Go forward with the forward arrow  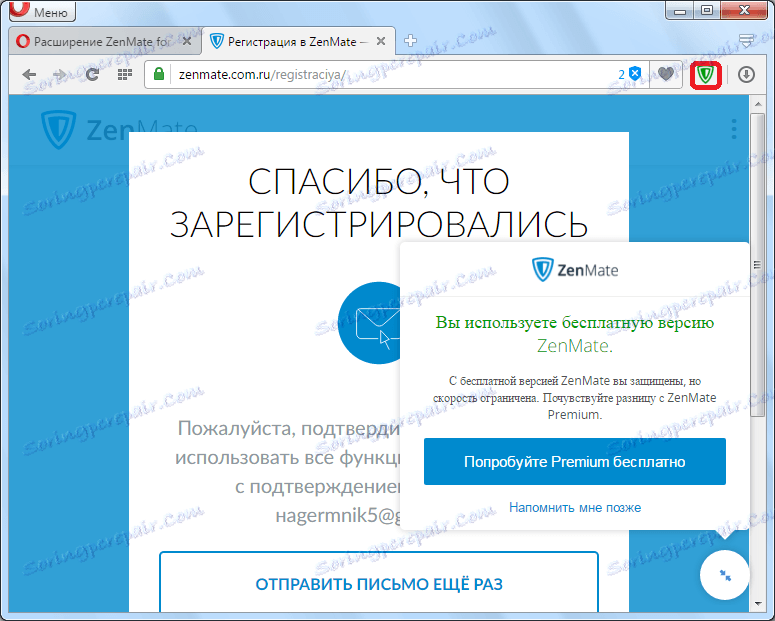pyautogui.click(x=60, y=75)
